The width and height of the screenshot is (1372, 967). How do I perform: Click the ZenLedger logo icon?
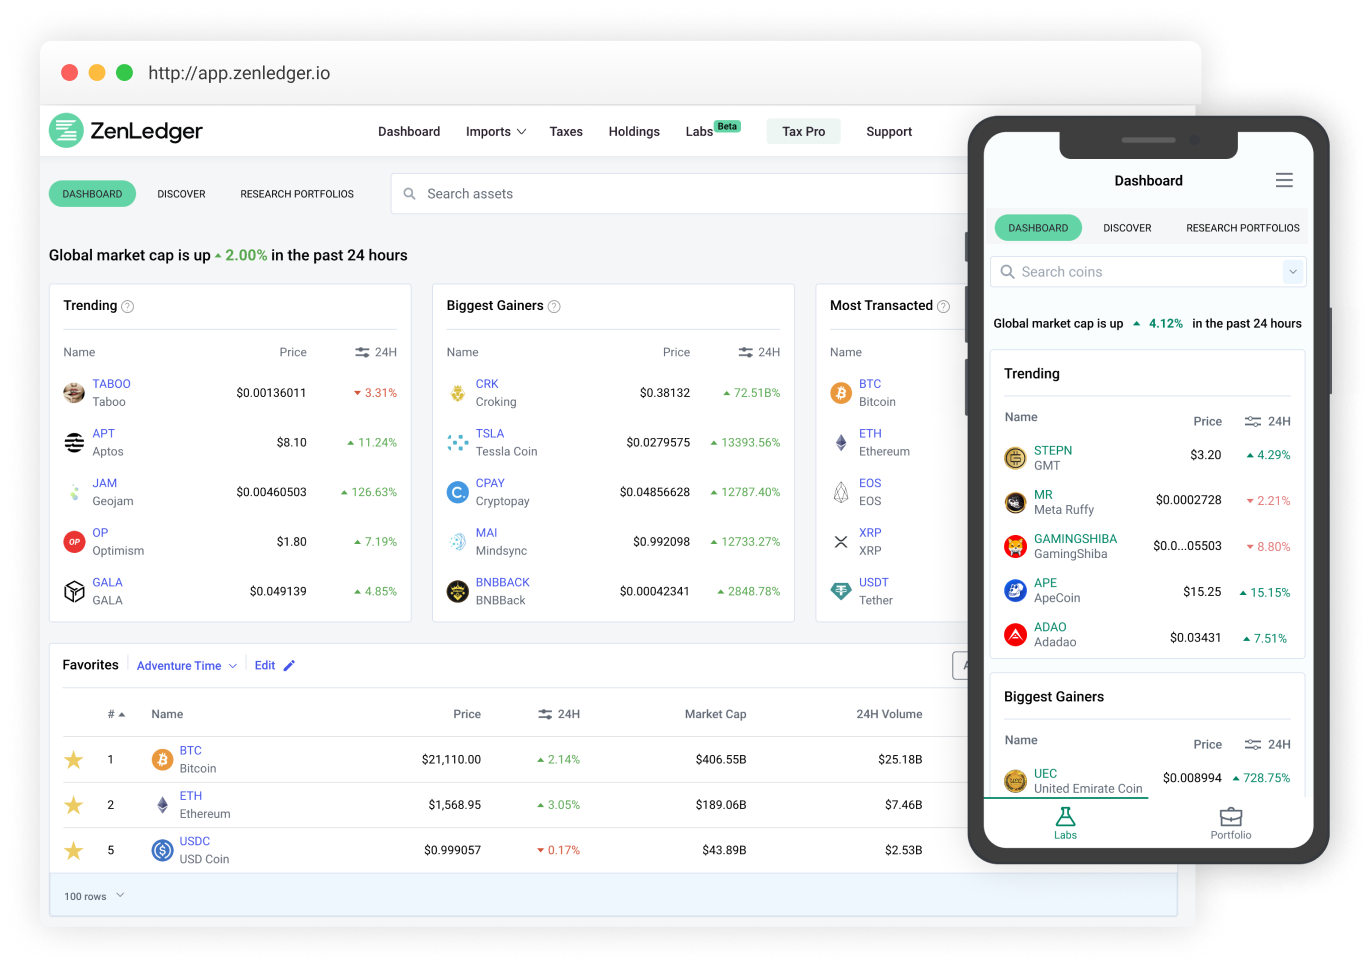coord(66,131)
